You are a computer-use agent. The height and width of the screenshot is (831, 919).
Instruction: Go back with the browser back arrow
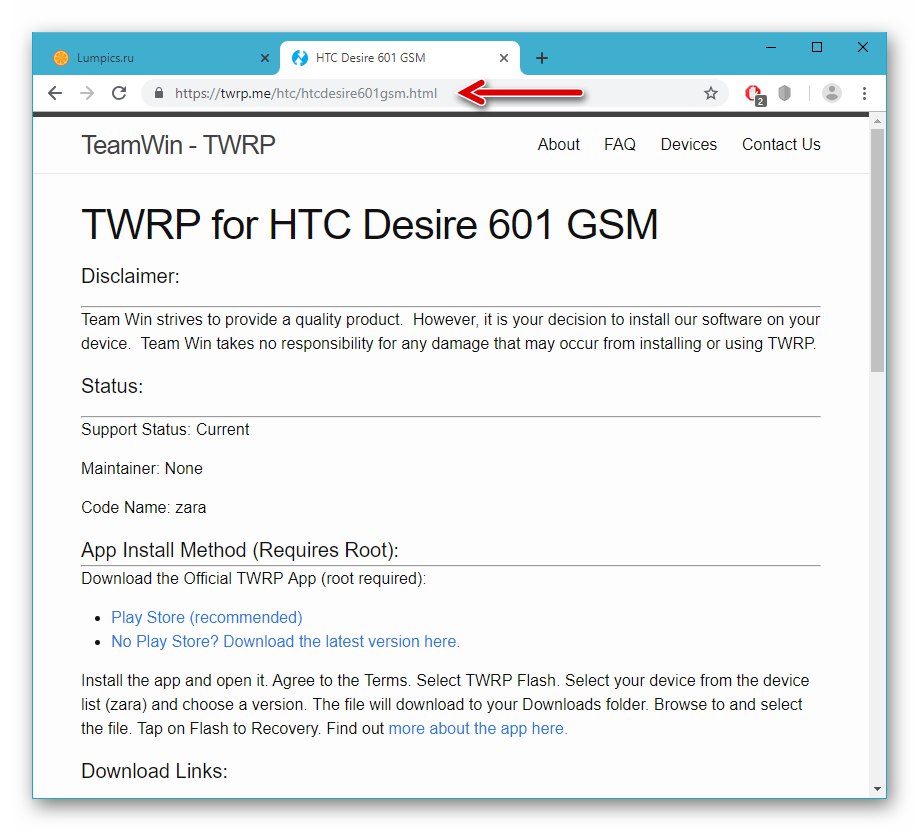[55, 93]
